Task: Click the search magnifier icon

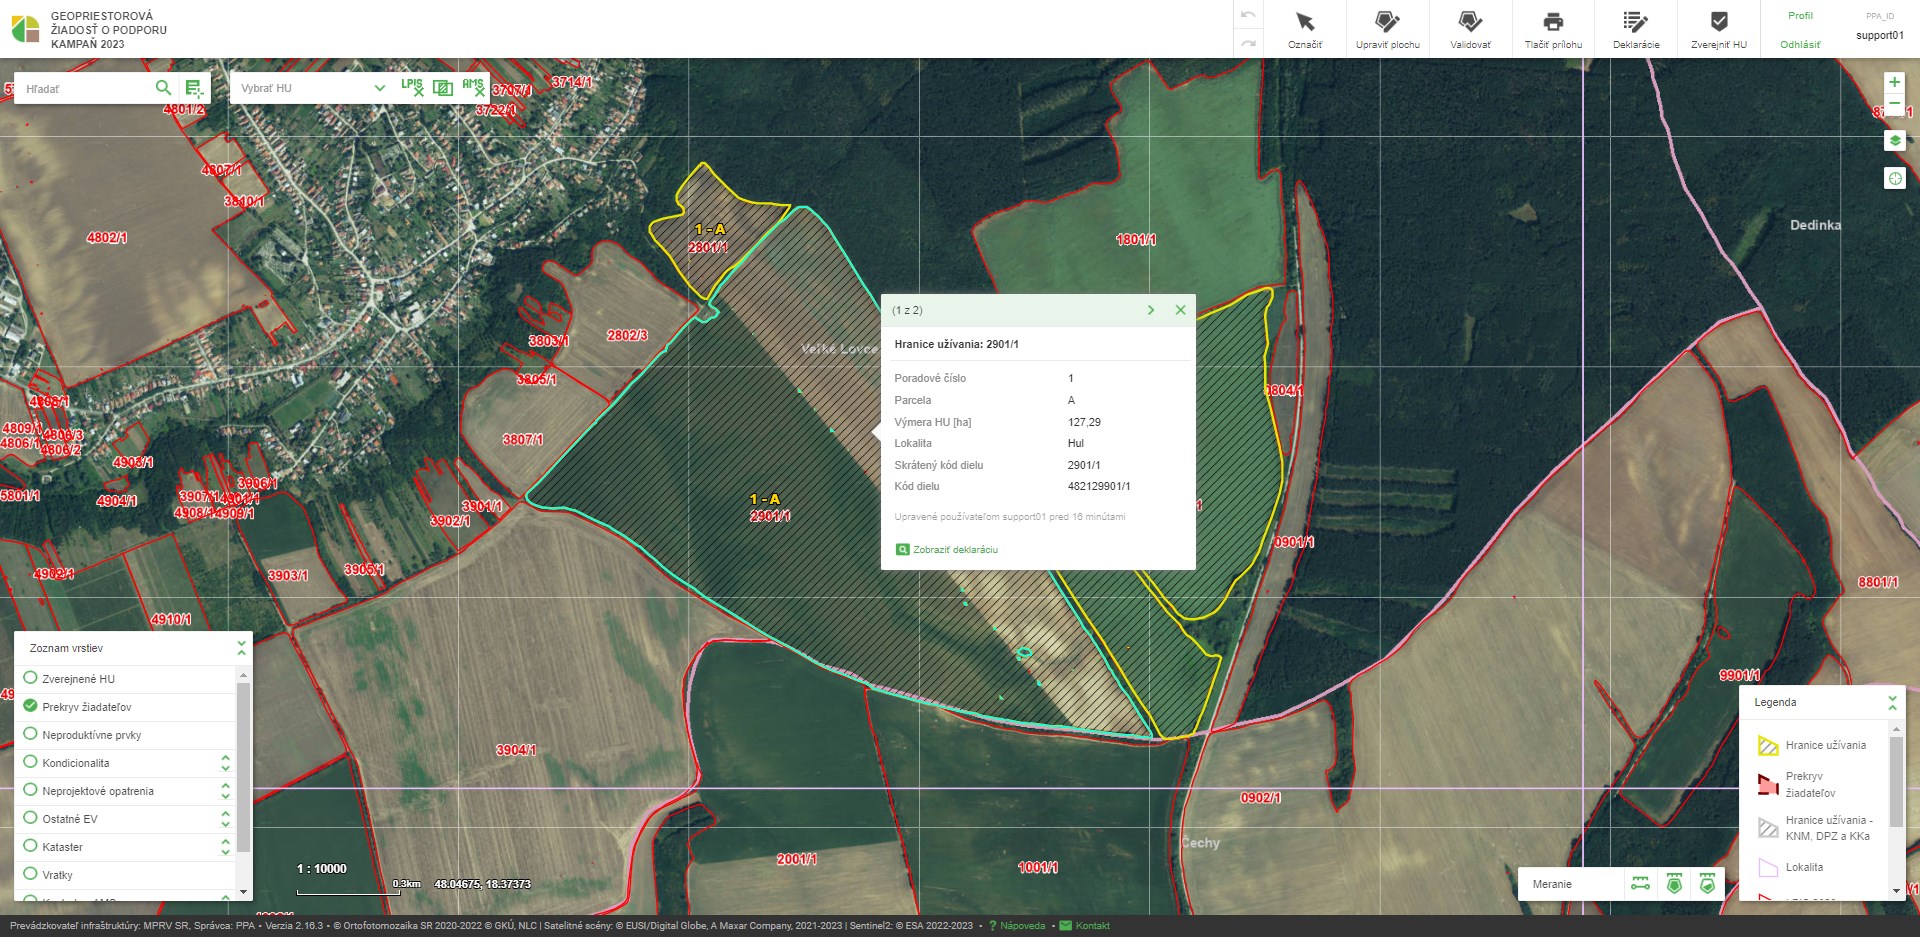Action: pyautogui.click(x=163, y=88)
